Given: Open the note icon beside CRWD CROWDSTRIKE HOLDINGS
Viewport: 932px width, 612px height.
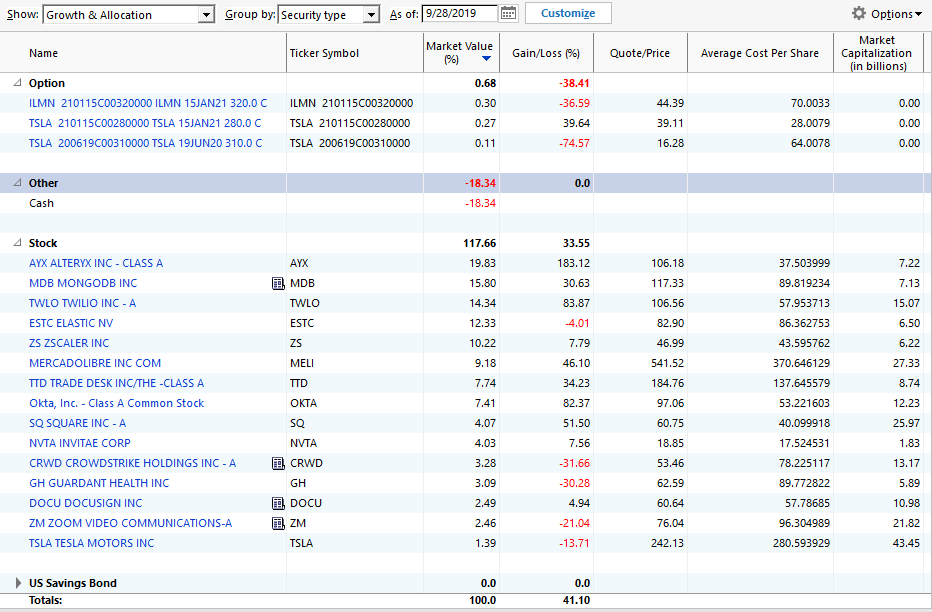Looking at the screenshot, I should pyautogui.click(x=278, y=463).
